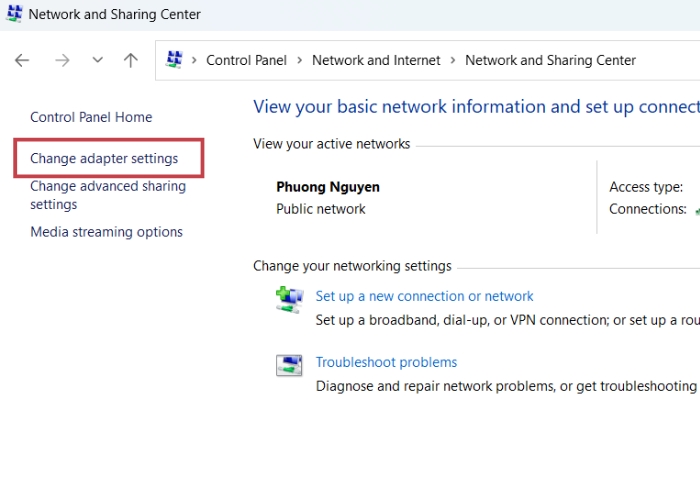The image size is (700, 500).
Task: Open the recent locations dropdown chevron
Action: (x=97, y=60)
